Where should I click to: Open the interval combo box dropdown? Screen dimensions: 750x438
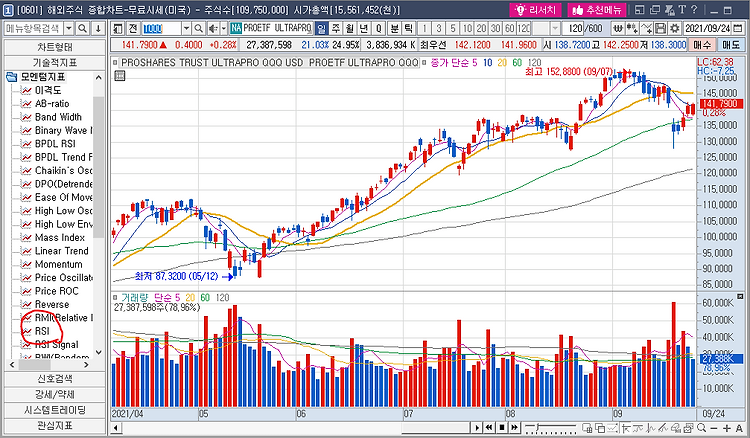[x=555, y=29]
